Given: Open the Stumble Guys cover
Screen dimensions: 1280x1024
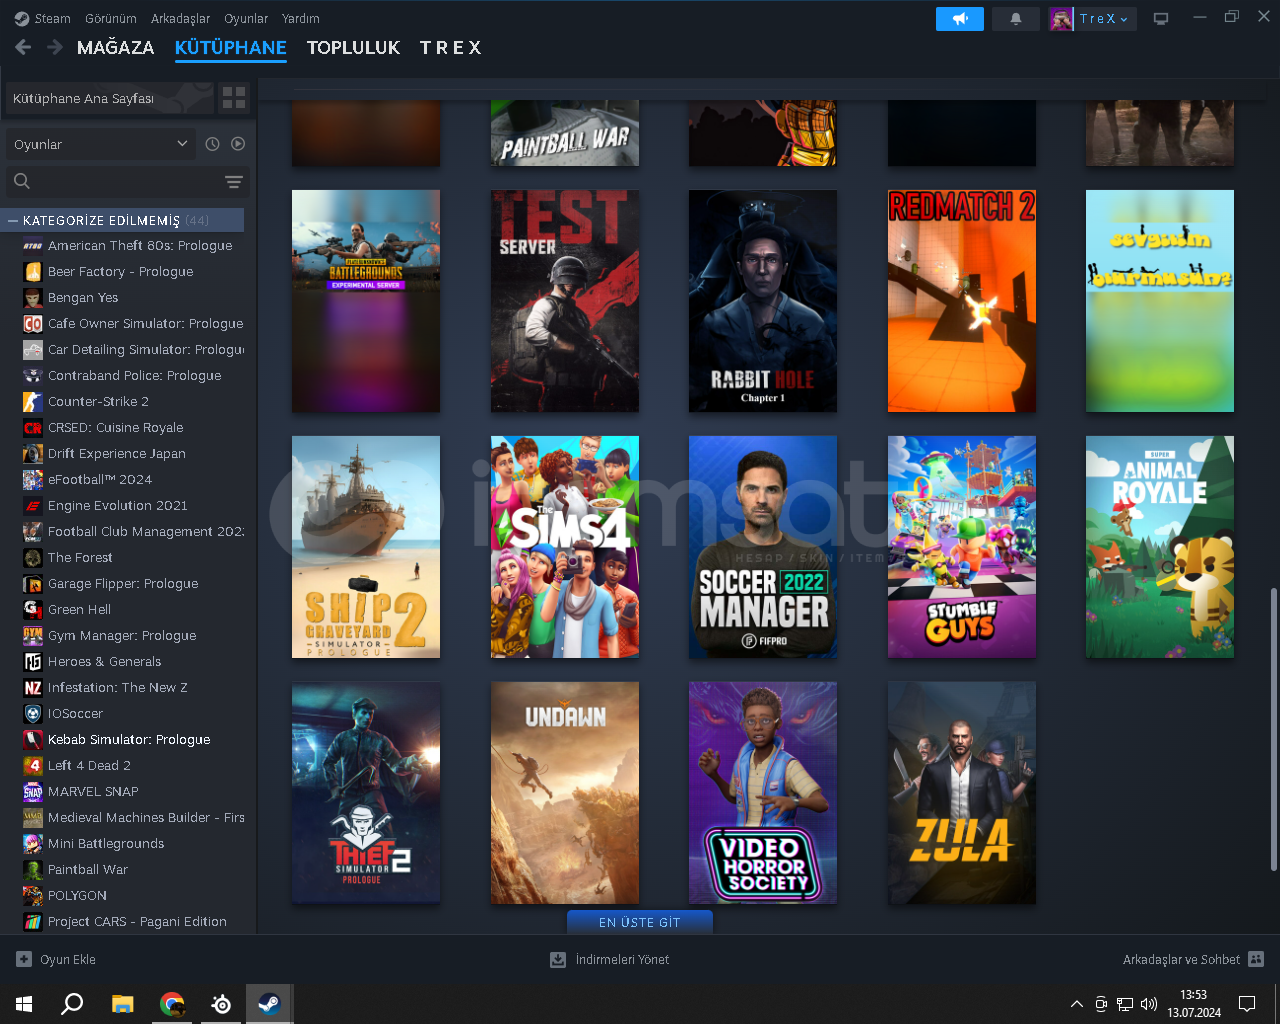Looking at the screenshot, I should click(962, 547).
